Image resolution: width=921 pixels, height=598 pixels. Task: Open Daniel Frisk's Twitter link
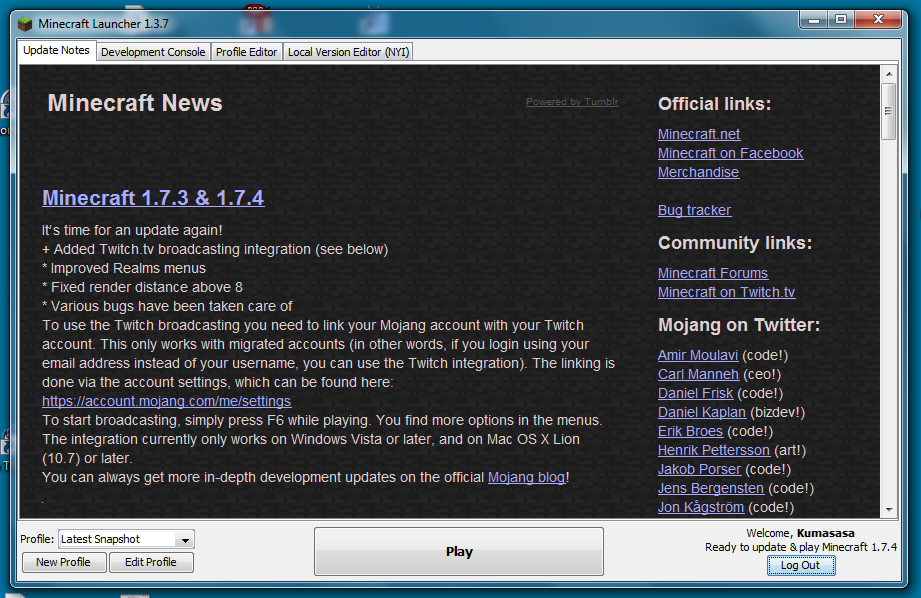[x=695, y=393]
